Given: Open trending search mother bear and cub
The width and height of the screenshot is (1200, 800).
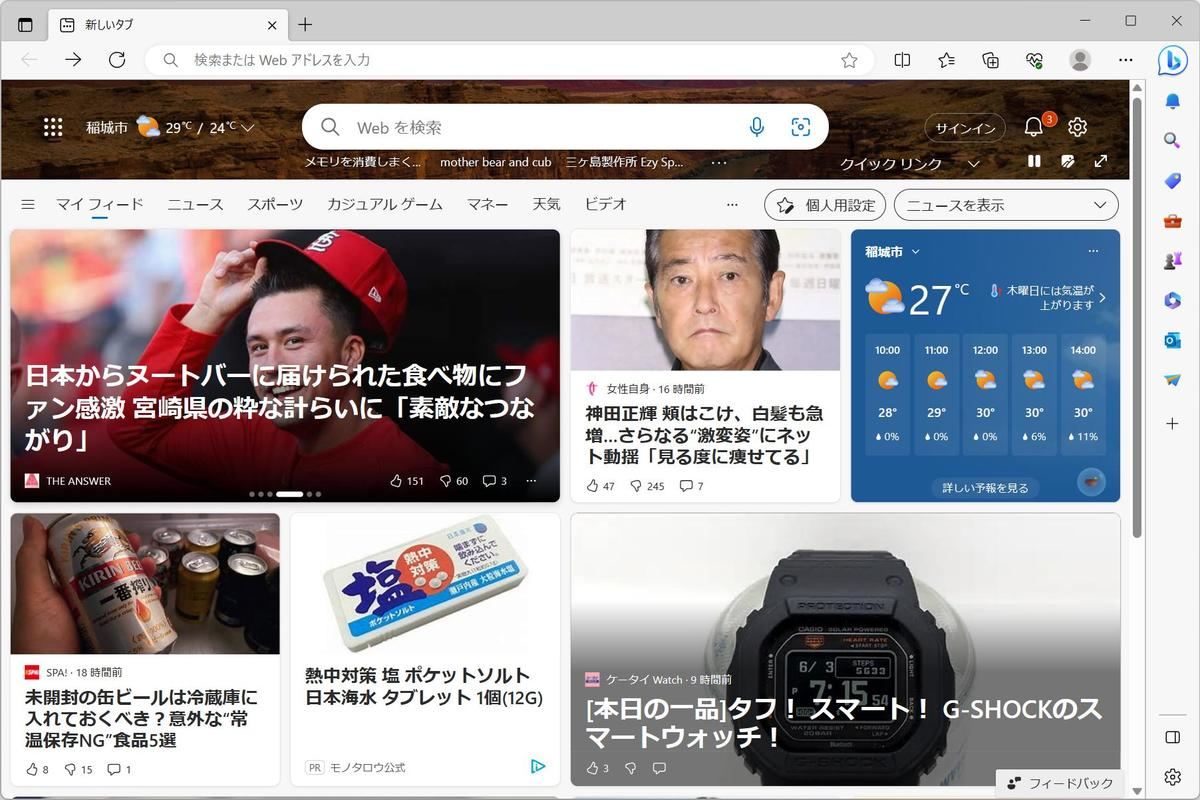Looking at the screenshot, I should click(x=495, y=162).
